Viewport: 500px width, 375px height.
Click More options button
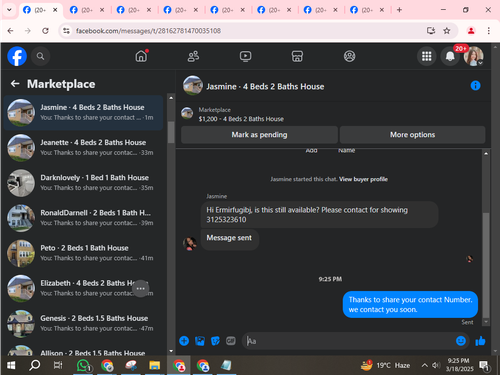point(412,135)
